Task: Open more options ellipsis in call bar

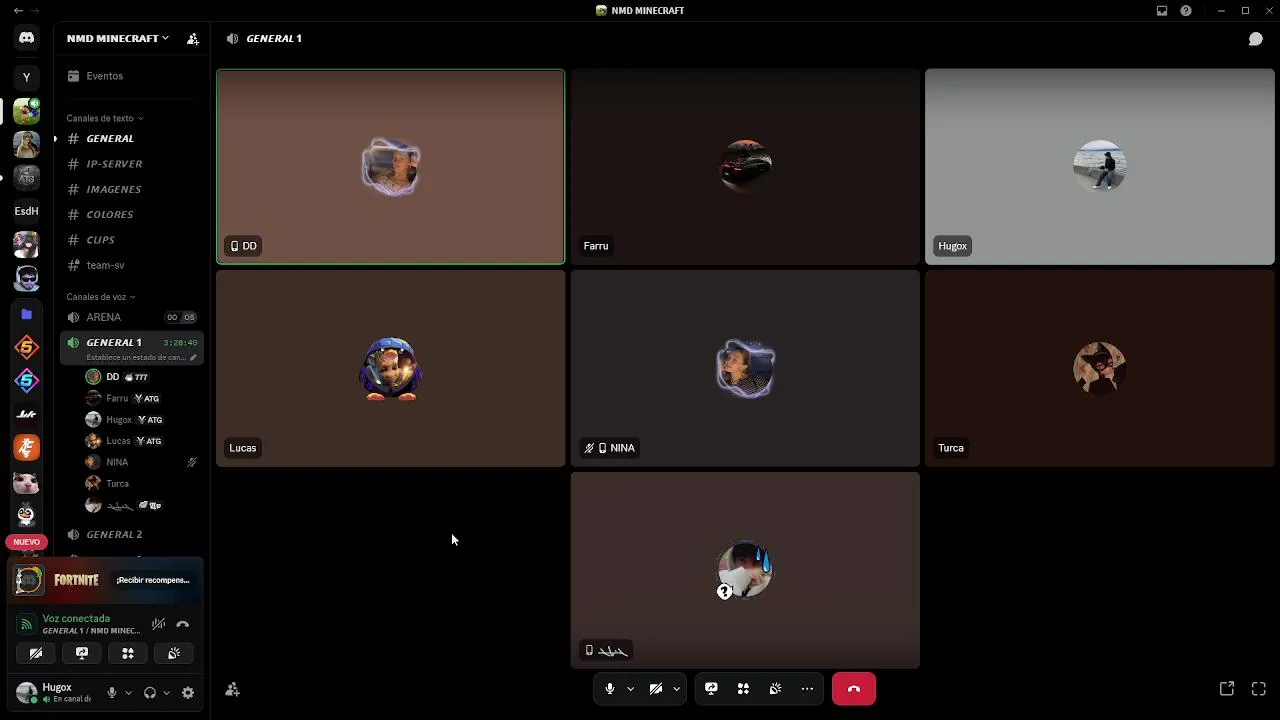Action: click(x=807, y=689)
